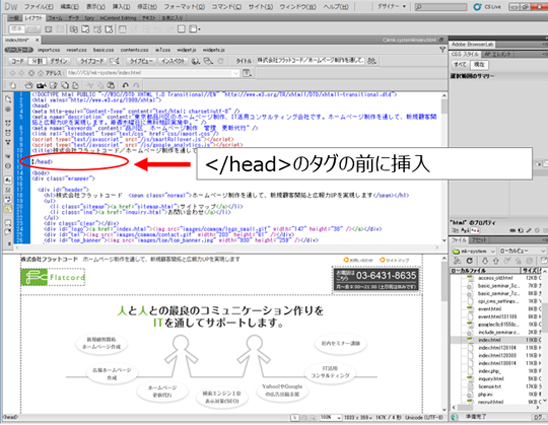The image size is (548, 425).
Task: Toggle インスペクト mode
Action: pyautogui.click(x=173, y=61)
